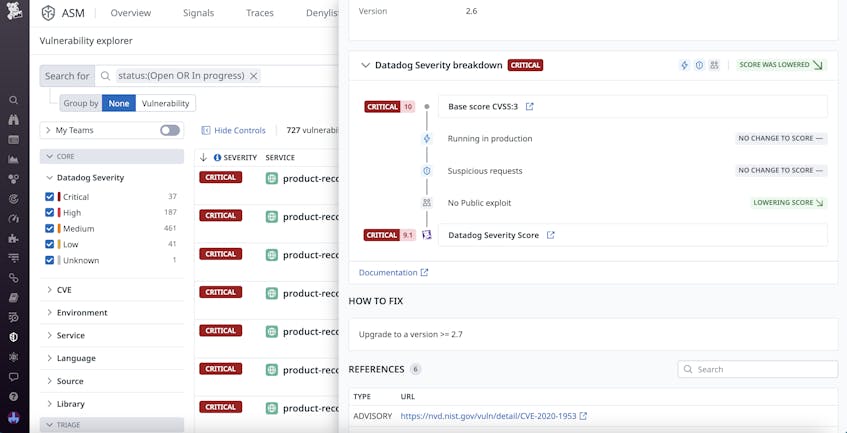Screen dimensions: 847x433
Task: Expand the Service facet
Action: [x=49, y=335]
